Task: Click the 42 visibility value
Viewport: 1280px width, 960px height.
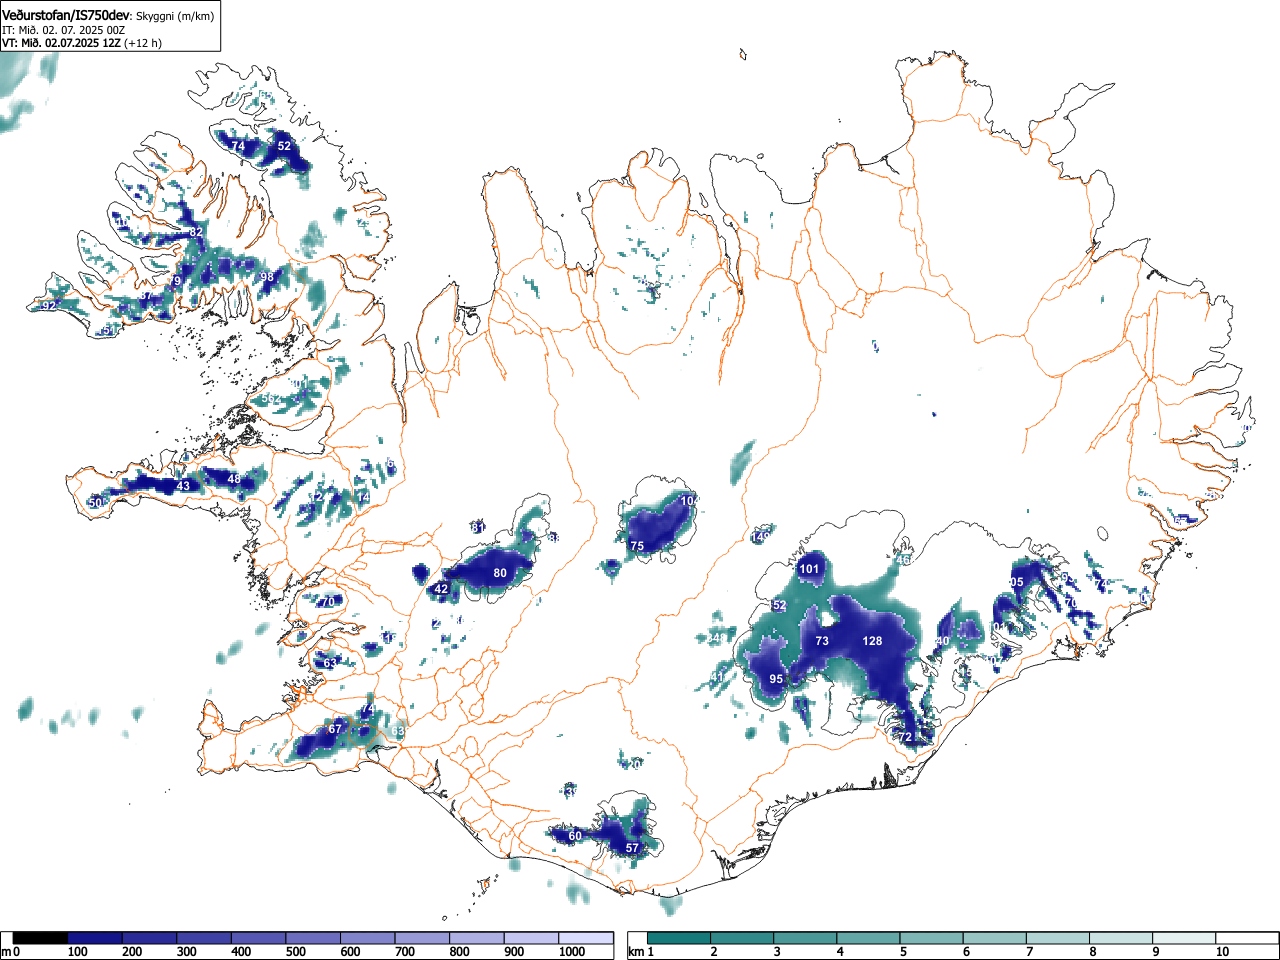Action: [441, 589]
